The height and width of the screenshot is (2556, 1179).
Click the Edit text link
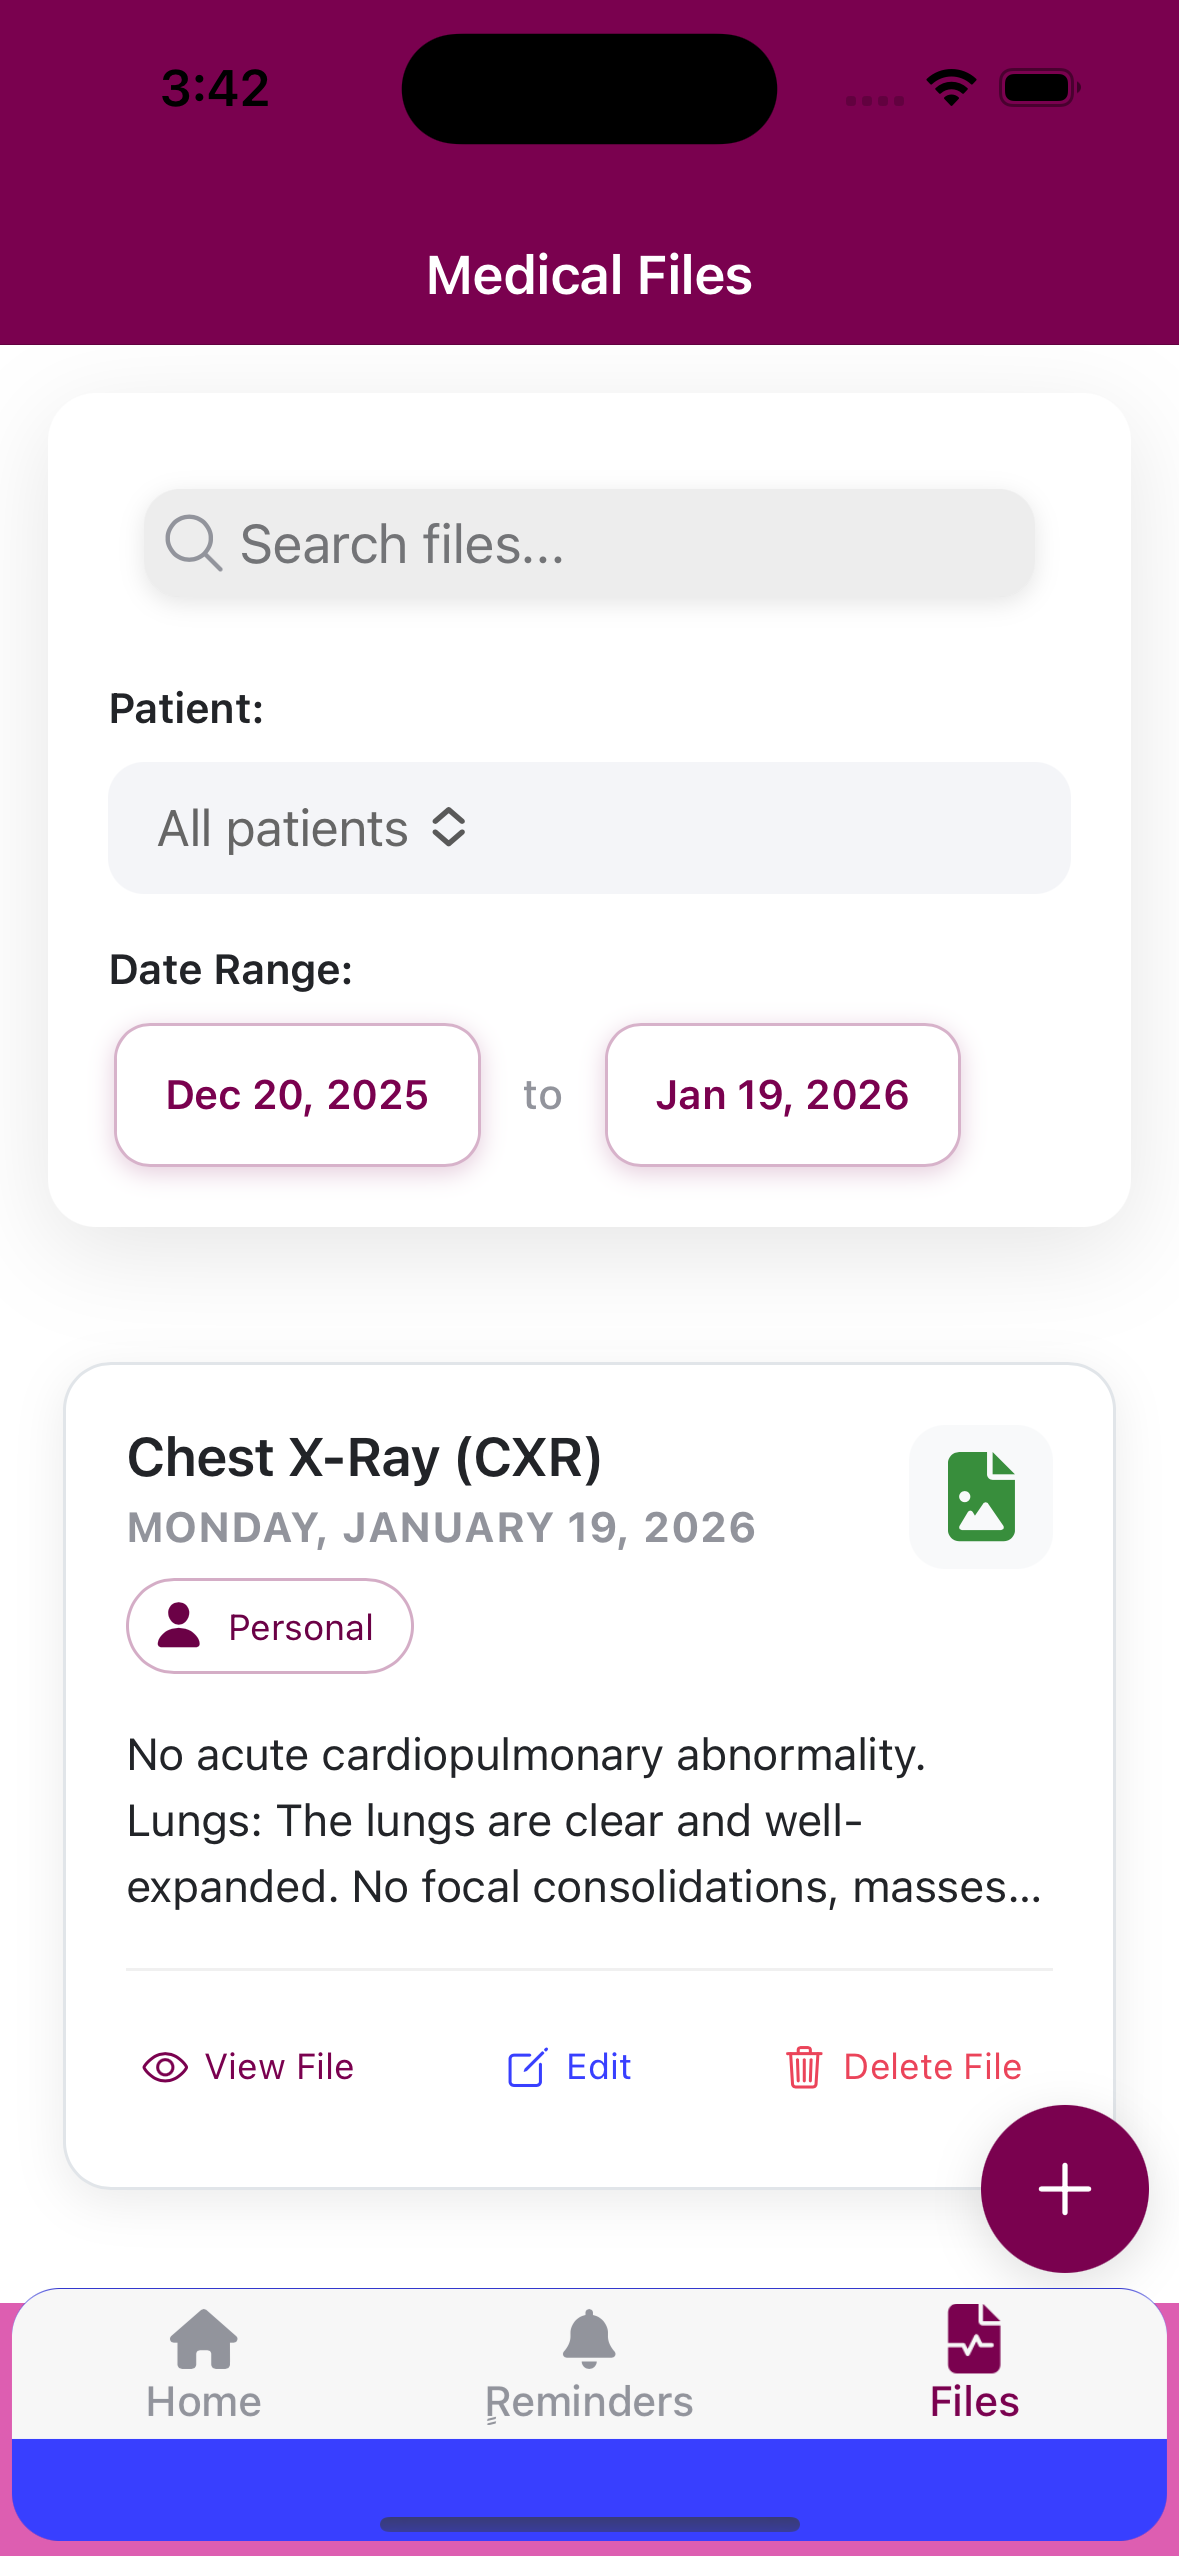[598, 2067]
